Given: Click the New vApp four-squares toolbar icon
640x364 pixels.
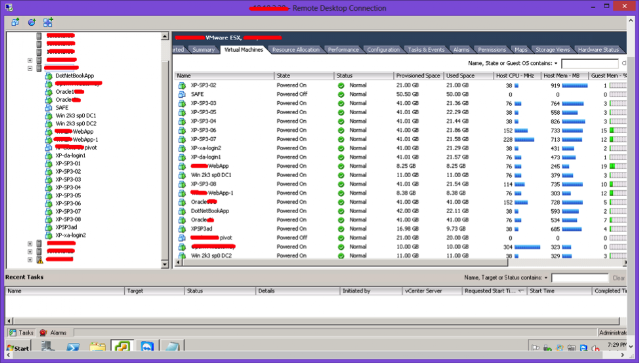Looking at the screenshot, I should point(48,22).
